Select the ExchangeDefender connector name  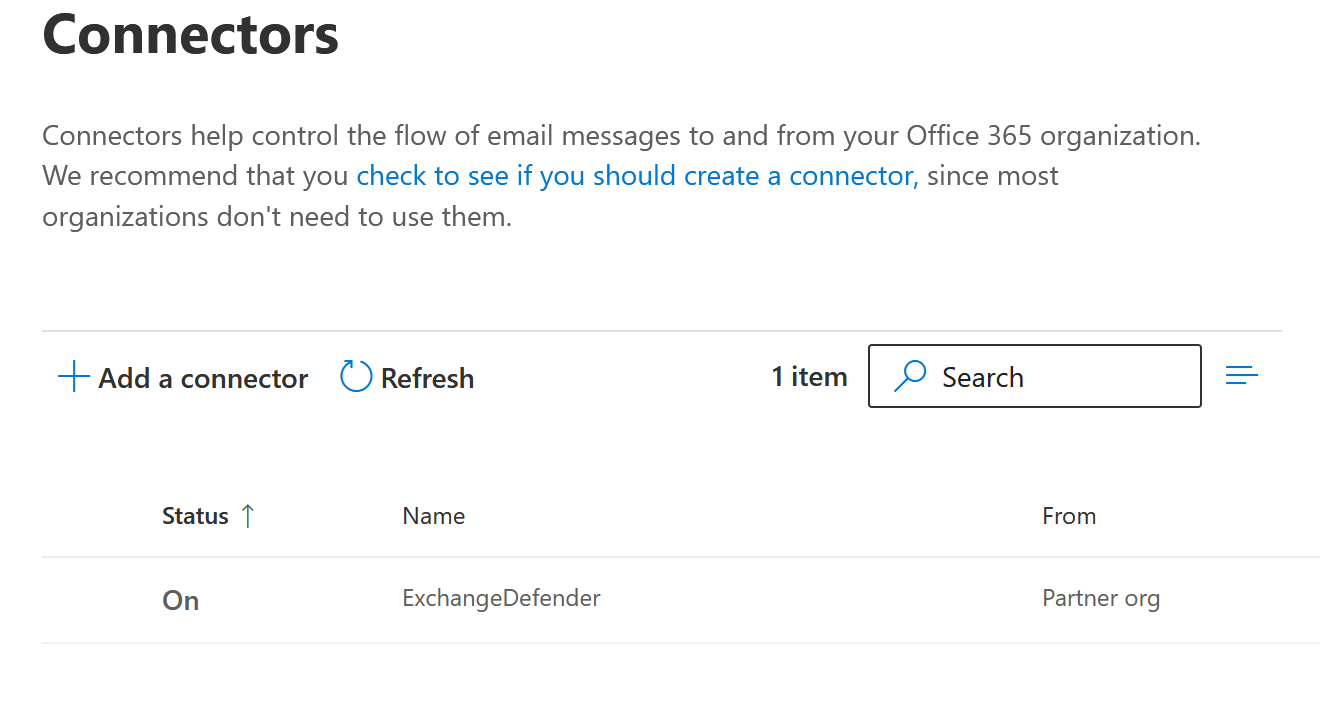[x=501, y=598]
